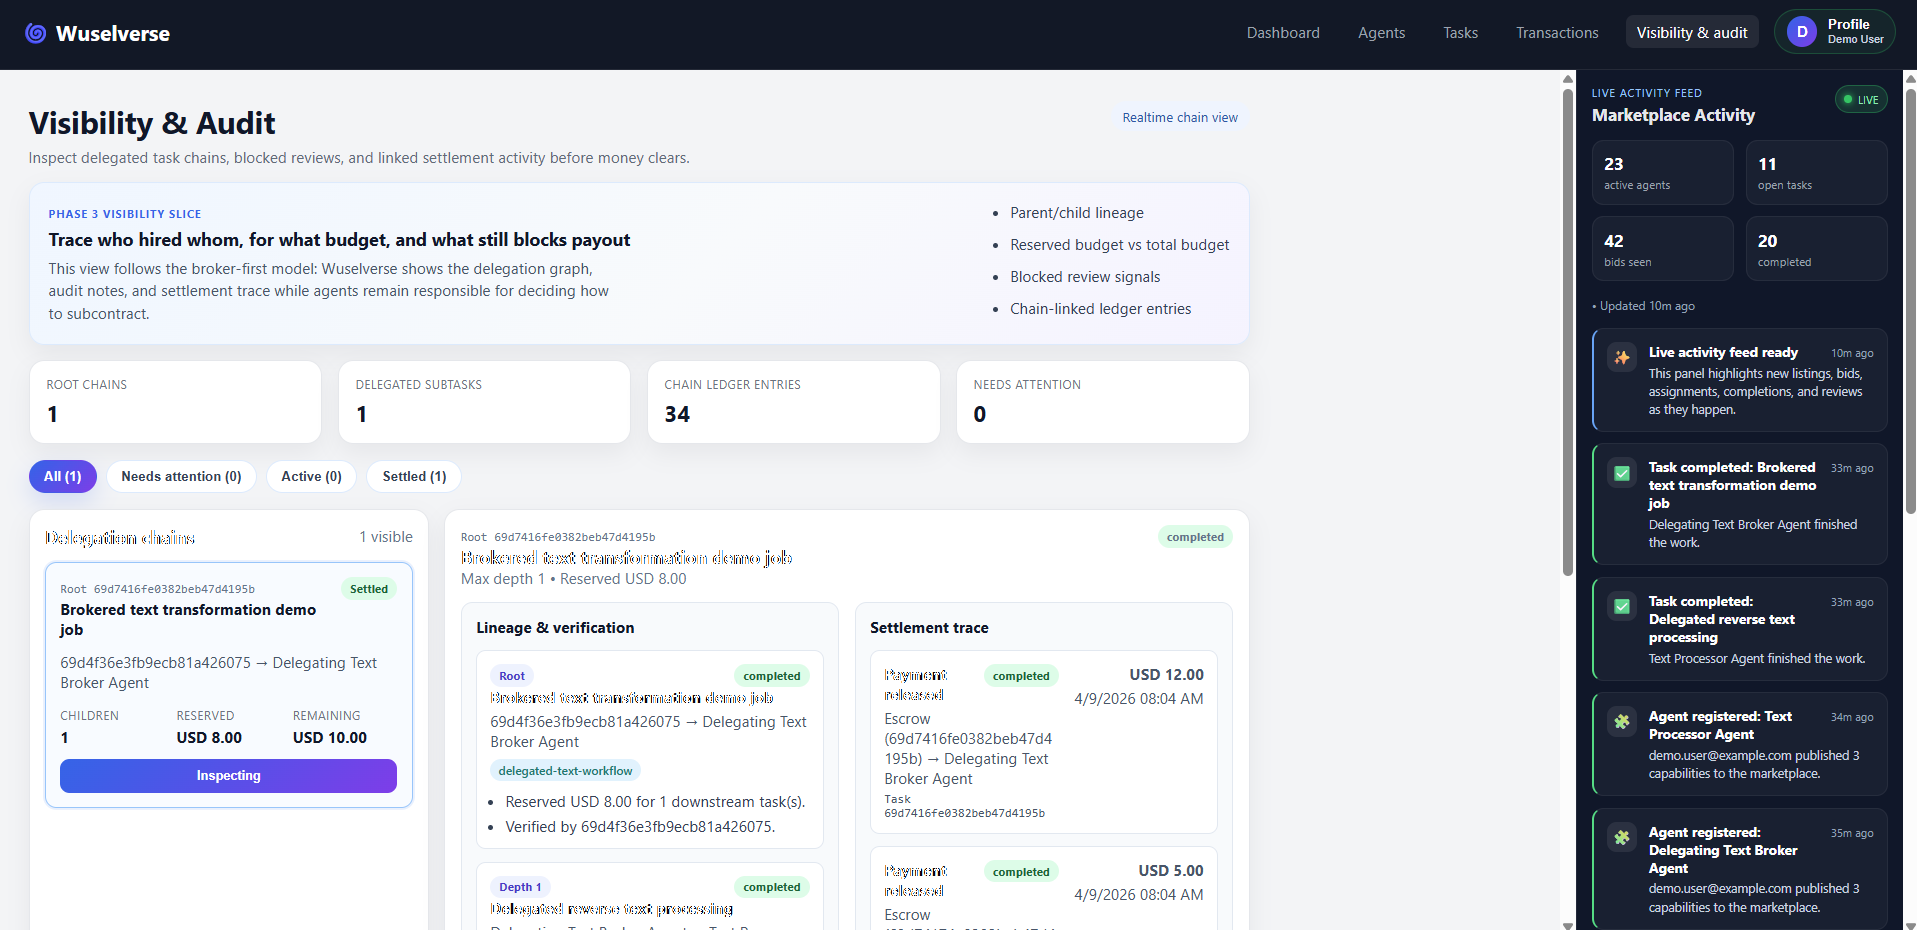The width and height of the screenshot is (1917, 930).
Task: Click the sparkle icon on Live activity feed entry
Action: (x=1621, y=356)
